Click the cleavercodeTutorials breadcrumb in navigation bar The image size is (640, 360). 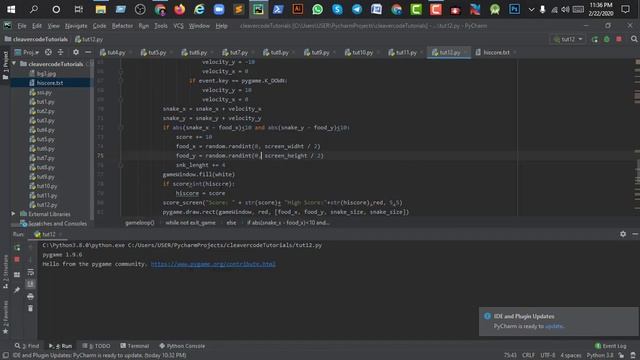click(36, 39)
